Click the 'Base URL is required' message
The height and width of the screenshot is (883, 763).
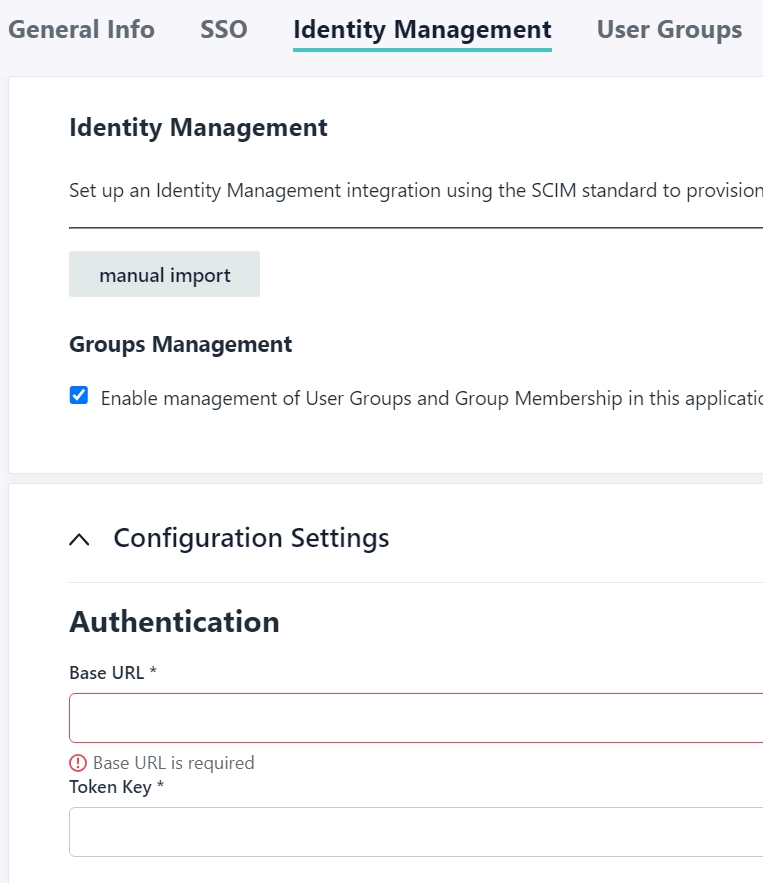173,763
